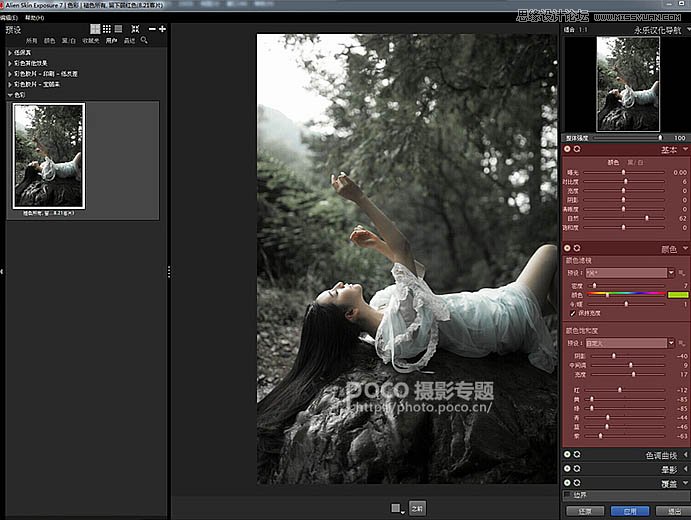Switch presets to list view
Viewport: 691px width, 520px height.
pyautogui.click(x=118, y=29)
